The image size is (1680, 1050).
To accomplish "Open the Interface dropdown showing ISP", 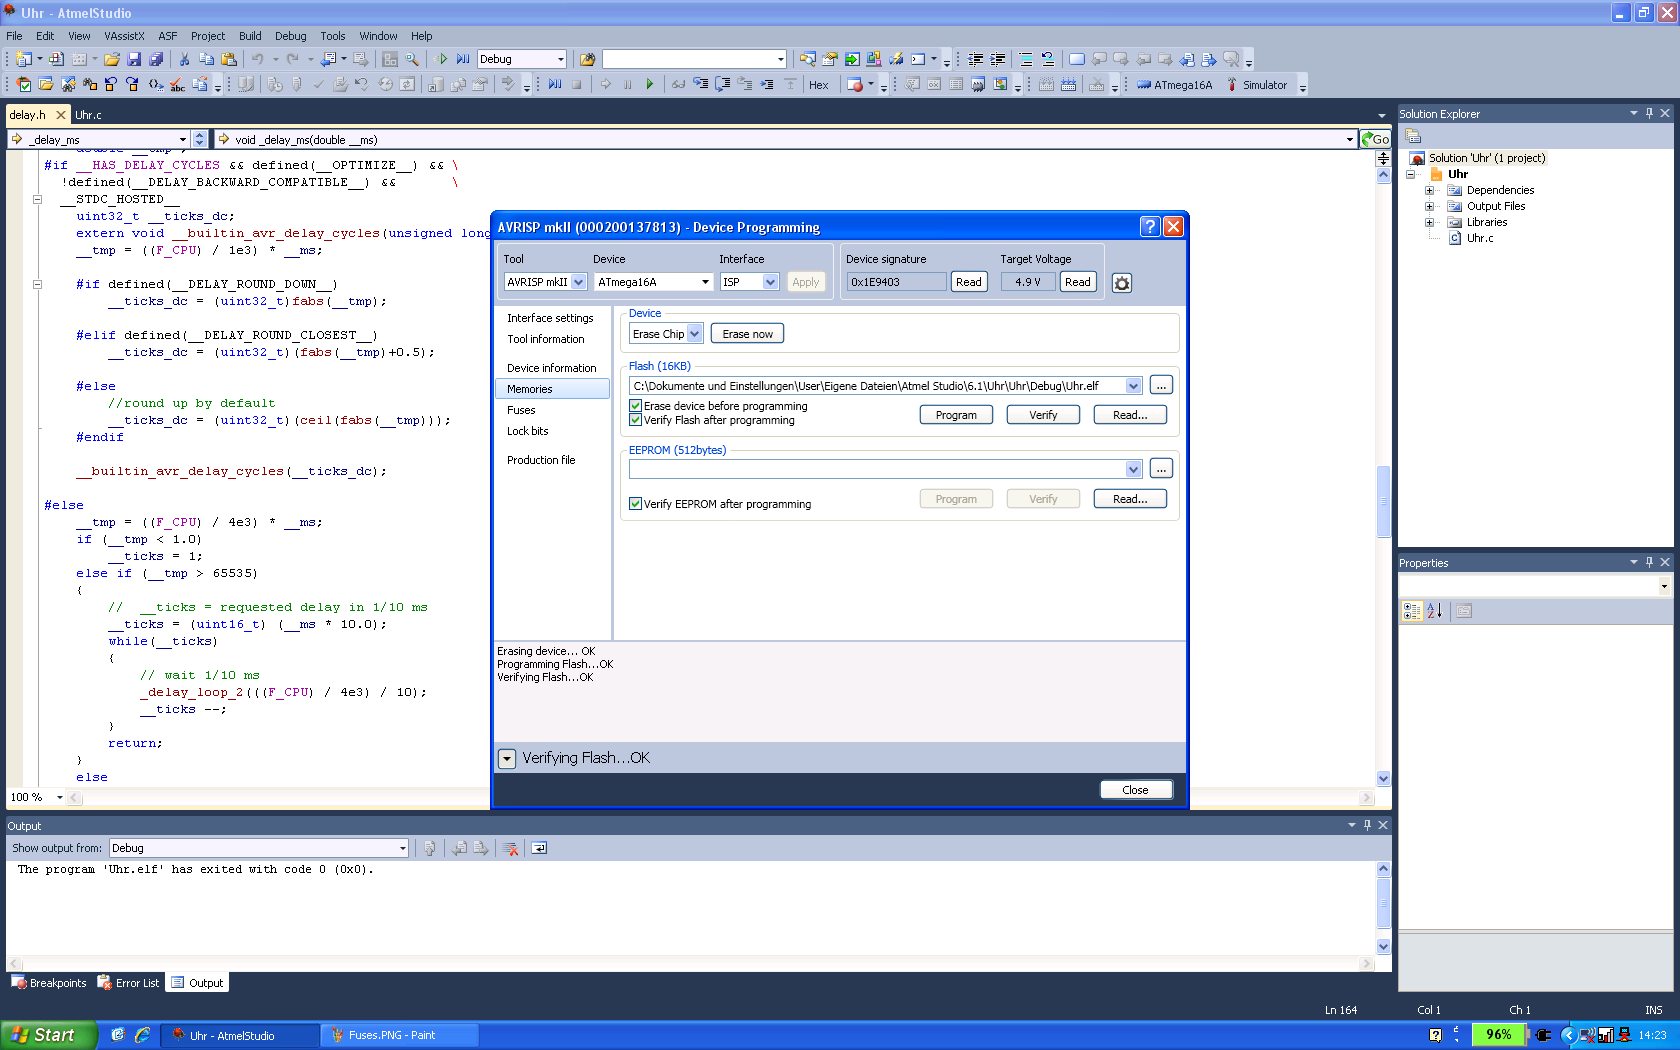I will (x=770, y=282).
